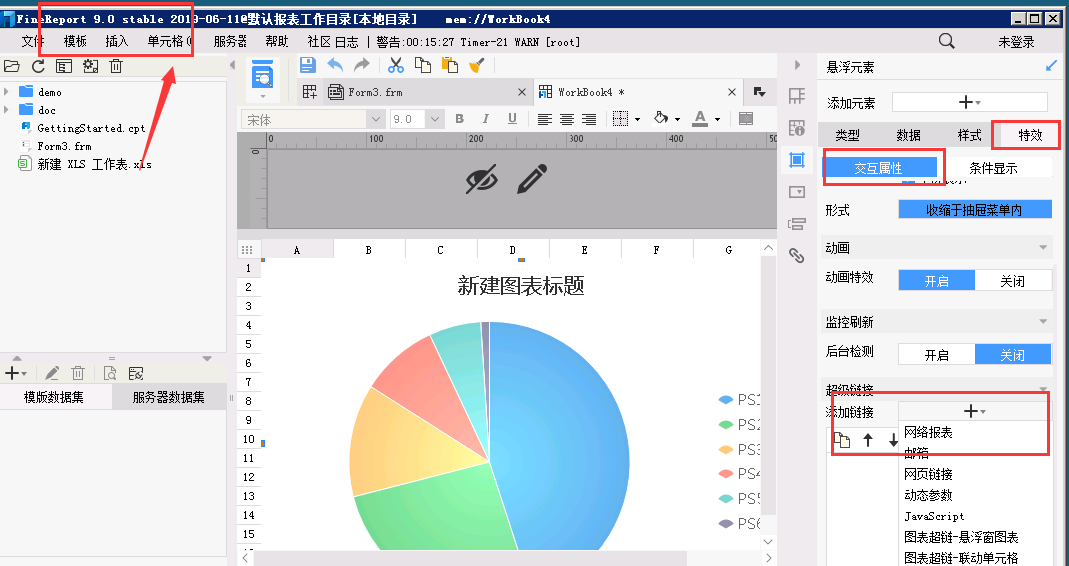Image resolution: width=1069 pixels, height=566 pixels.
Task: Align cell text to the left
Action: point(544,119)
